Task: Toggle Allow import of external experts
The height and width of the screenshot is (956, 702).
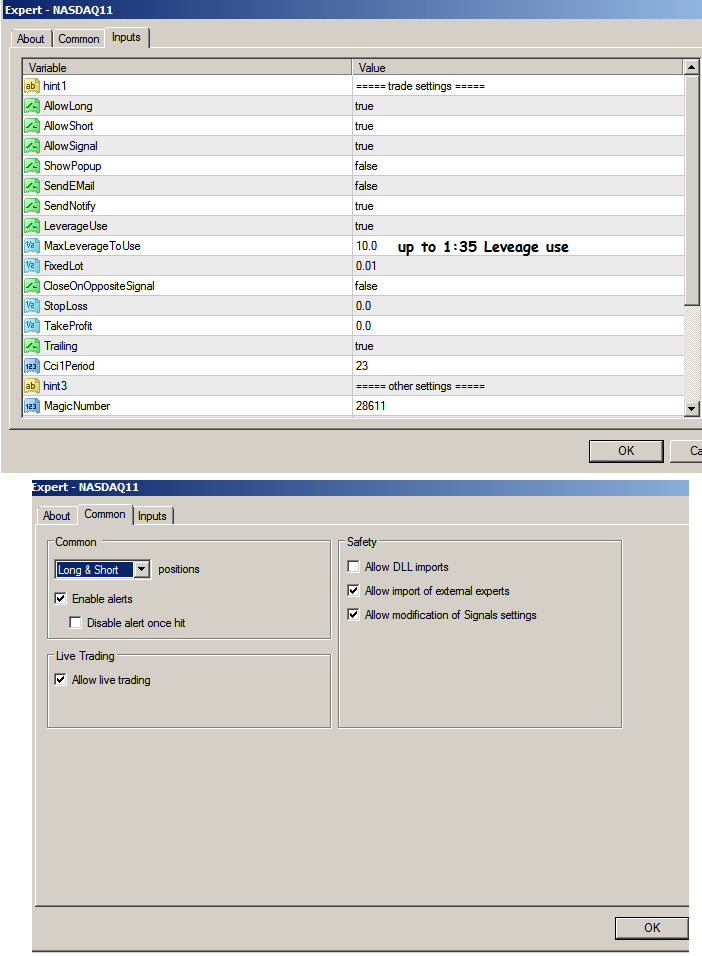Action: (353, 590)
